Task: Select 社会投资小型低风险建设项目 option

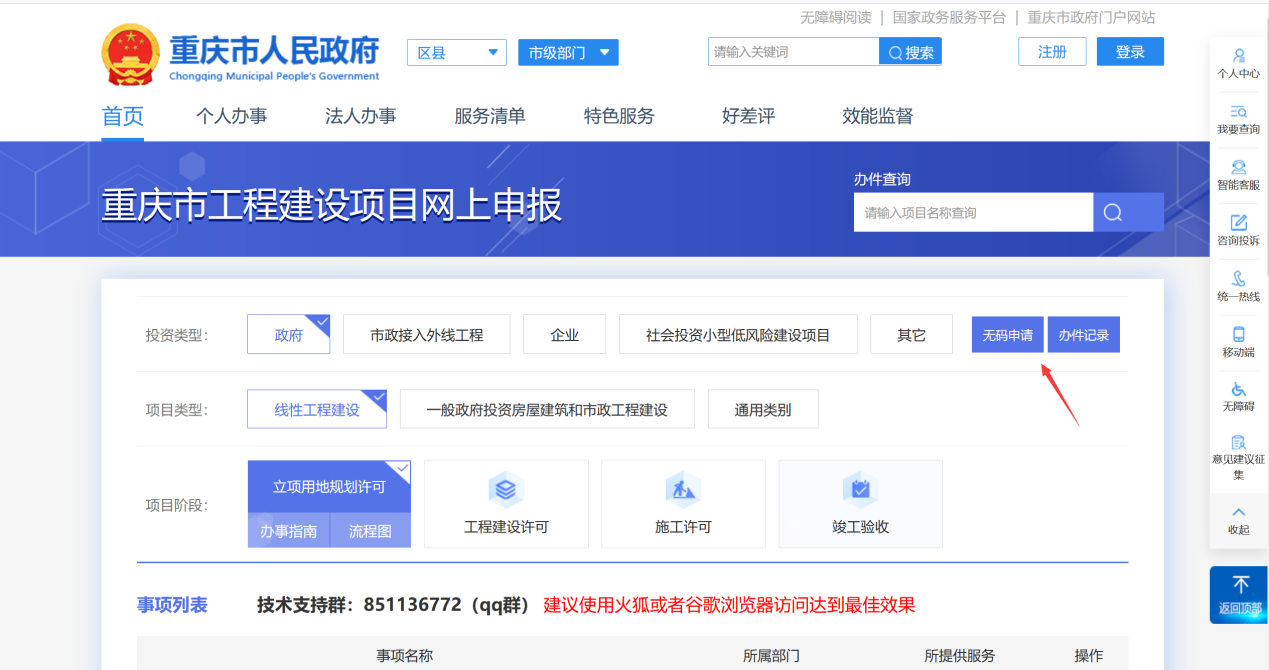Action: pyautogui.click(x=738, y=335)
